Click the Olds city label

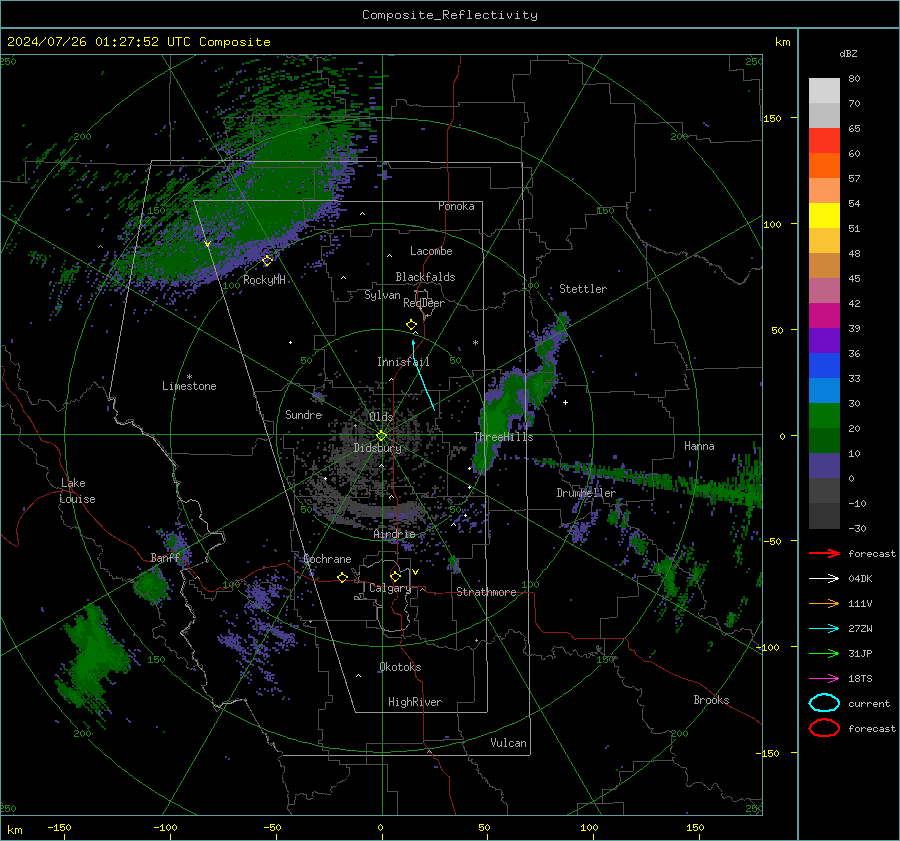[381, 417]
